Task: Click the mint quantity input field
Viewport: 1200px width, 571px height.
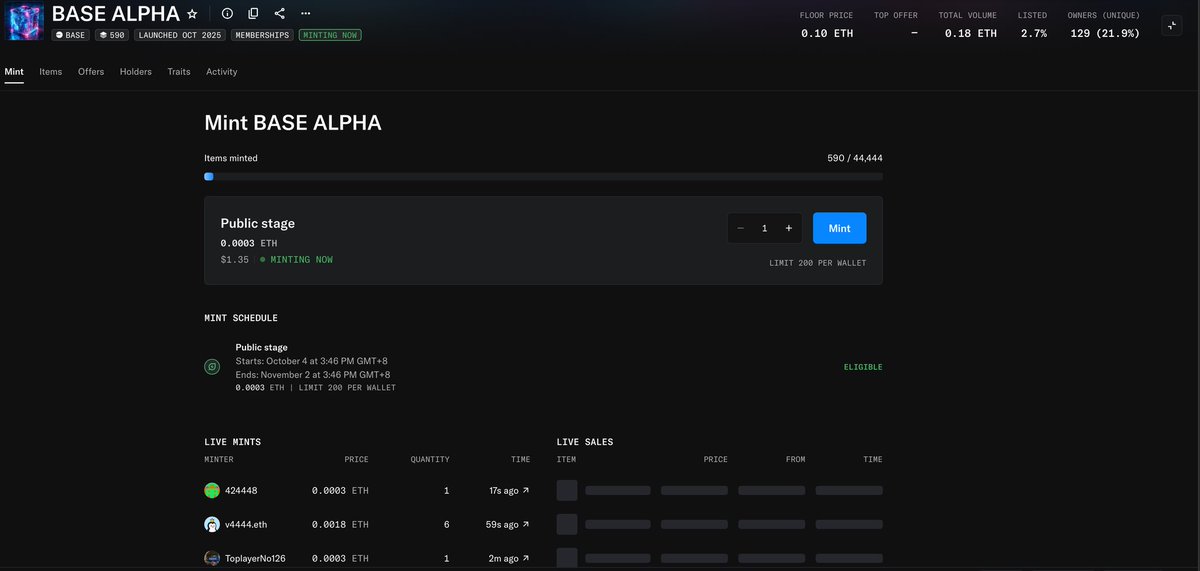Action: coord(765,228)
